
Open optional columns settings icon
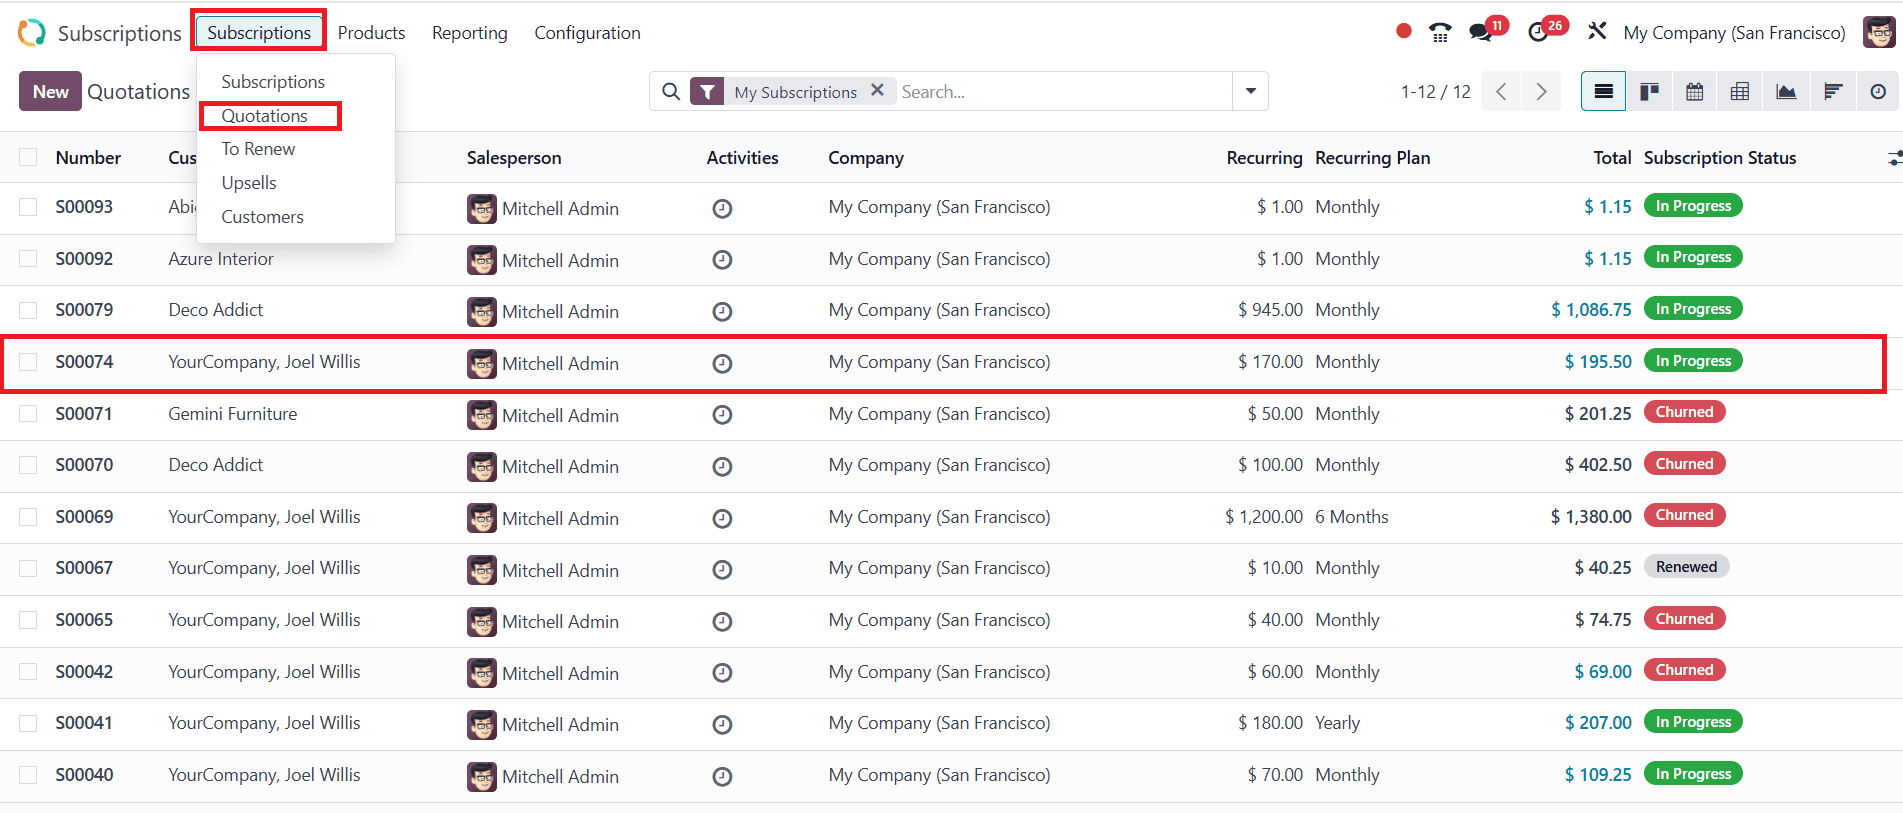pyautogui.click(x=1893, y=158)
